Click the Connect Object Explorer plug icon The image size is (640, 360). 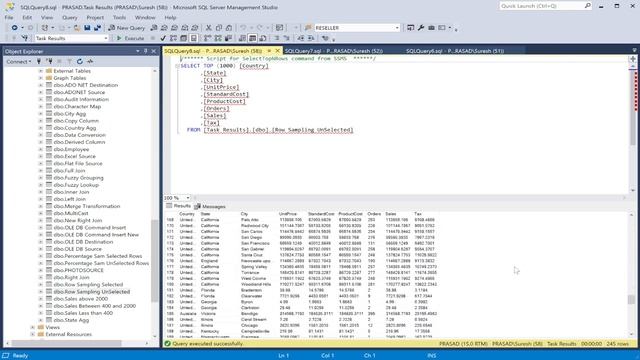[x=39, y=61]
